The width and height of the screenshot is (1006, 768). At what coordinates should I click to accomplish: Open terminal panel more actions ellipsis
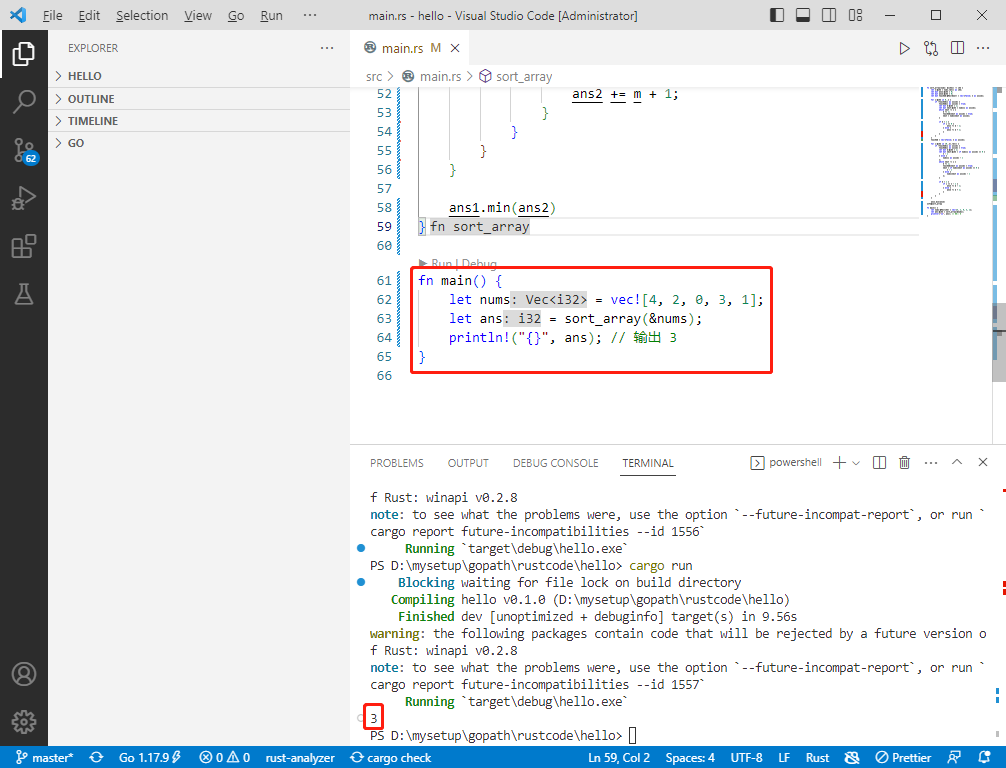931,463
